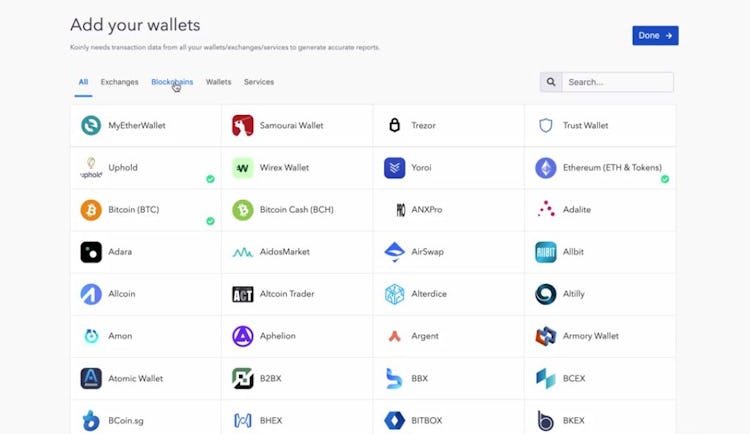This screenshot has width=750, height=434.
Task: Click the Allcoin blue circle icon
Action: [x=91, y=294]
